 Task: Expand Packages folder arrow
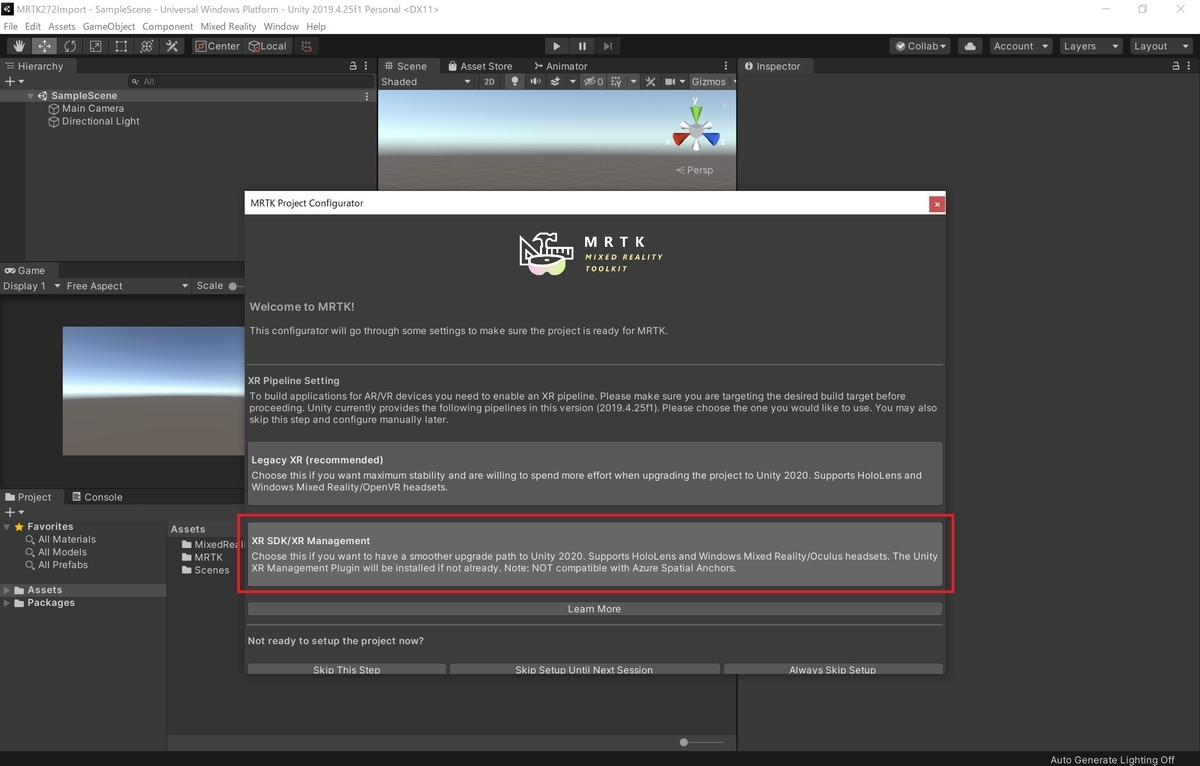pyautogui.click(x=7, y=603)
